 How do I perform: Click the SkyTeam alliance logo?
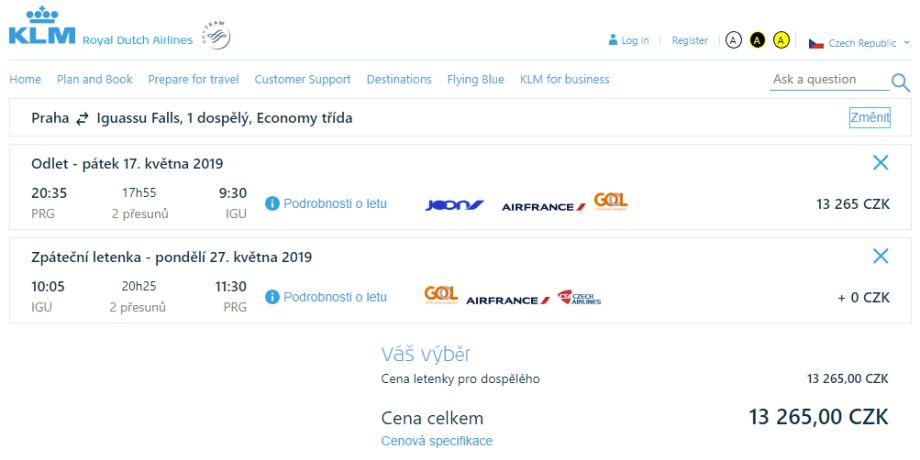tap(215, 34)
